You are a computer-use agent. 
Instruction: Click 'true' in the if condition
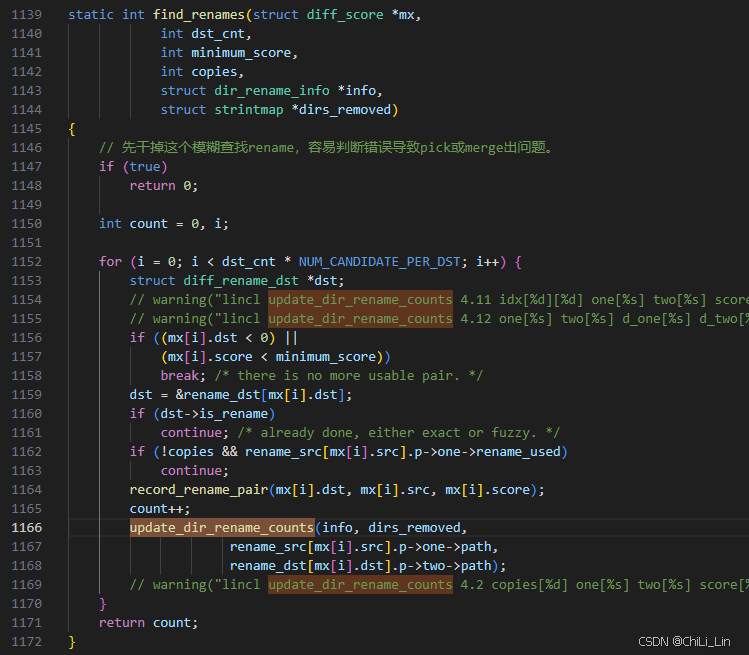click(x=145, y=167)
